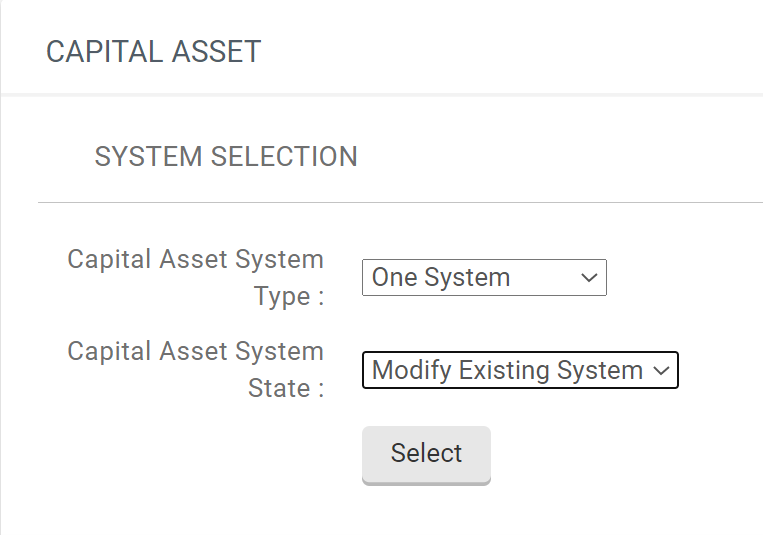763x535 pixels.
Task: Open the Capital Asset System Type dropdown
Action: [x=484, y=277]
